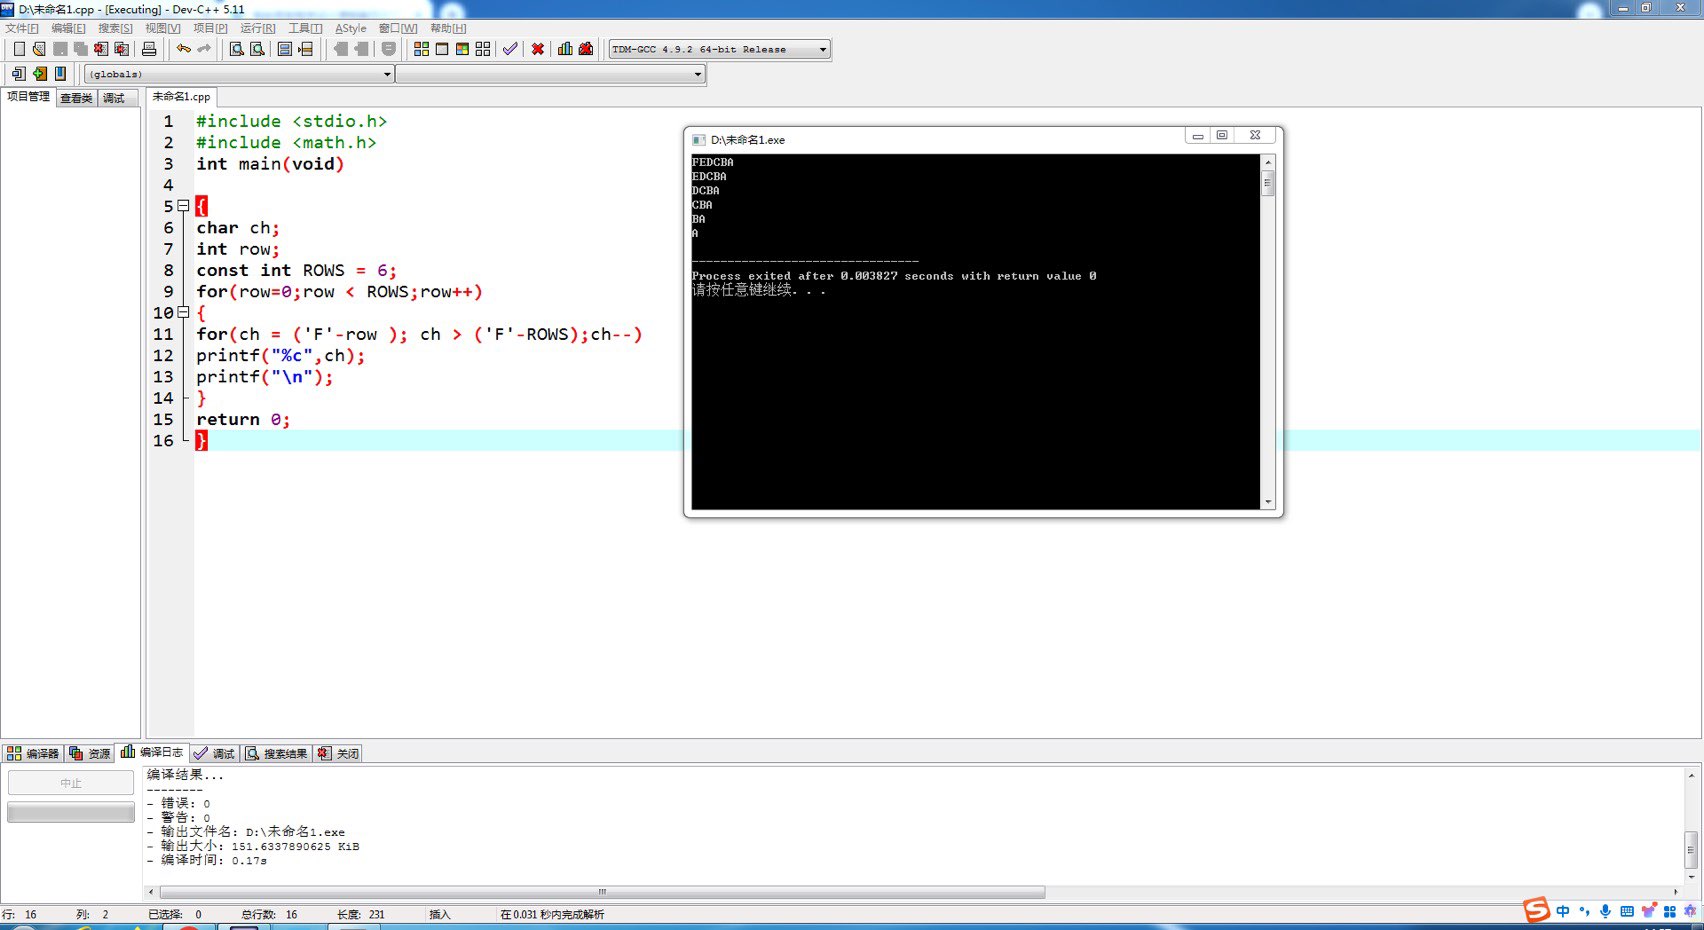Image resolution: width=1704 pixels, height=930 pixels.
Task: Click the red X stop execution icon
Action: pyautogui.click(x=538, y=49)
